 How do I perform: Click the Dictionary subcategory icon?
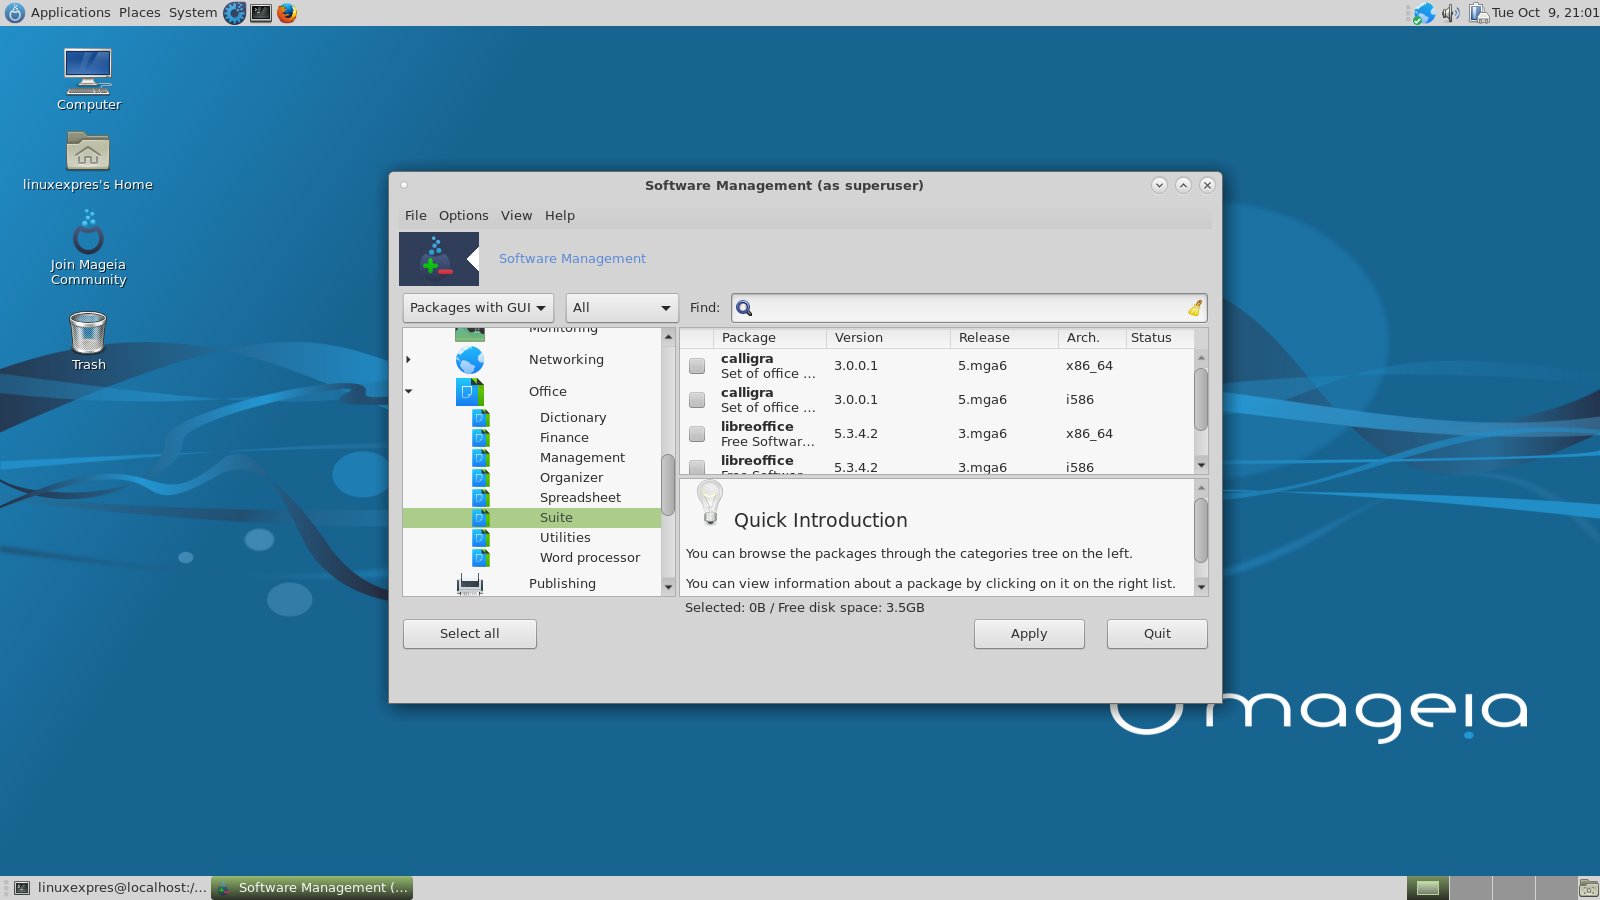[x=481, y=418]
